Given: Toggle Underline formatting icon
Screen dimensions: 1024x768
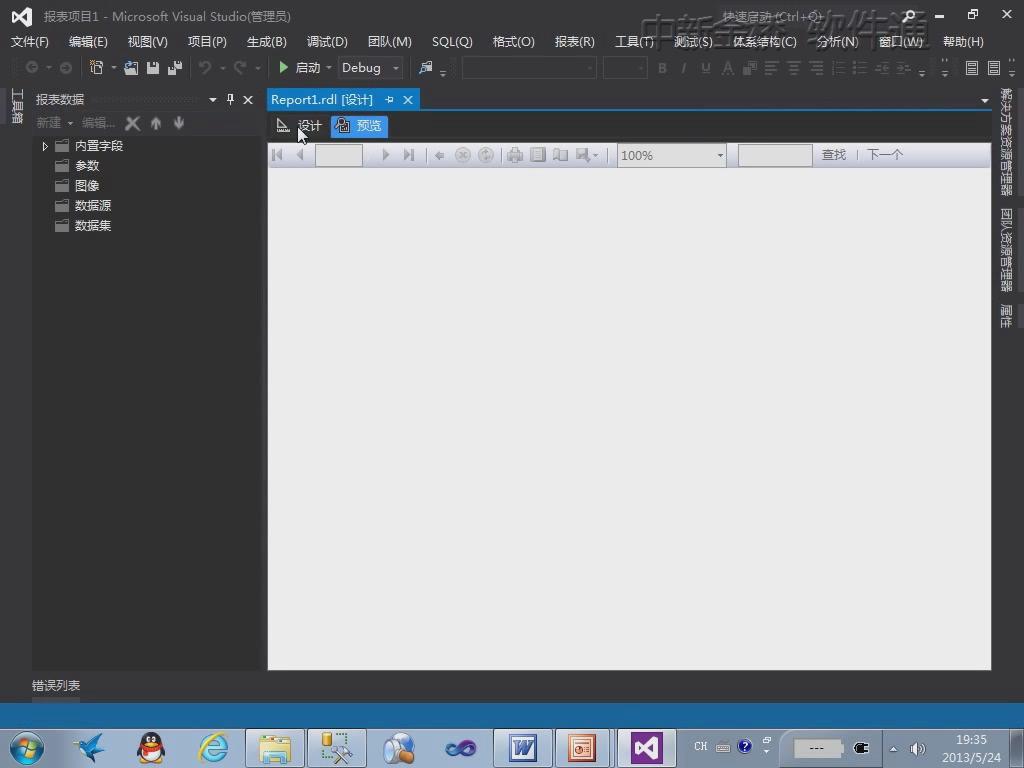Looking at the screenshot, I should pyautogui.click(x=705, y=68).
